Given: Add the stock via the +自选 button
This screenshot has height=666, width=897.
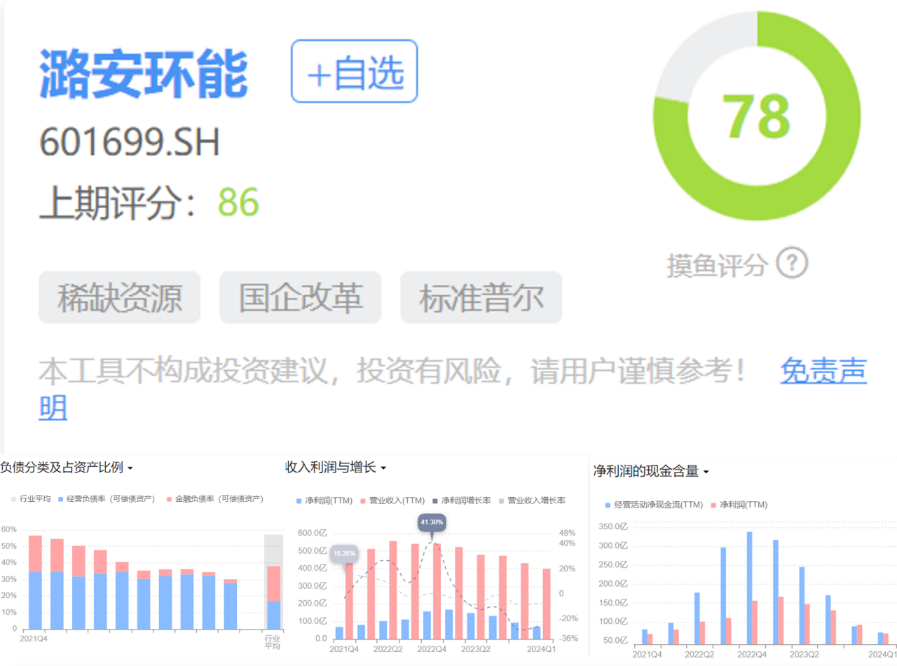Looking at the screenshot, I should point(354,72).
